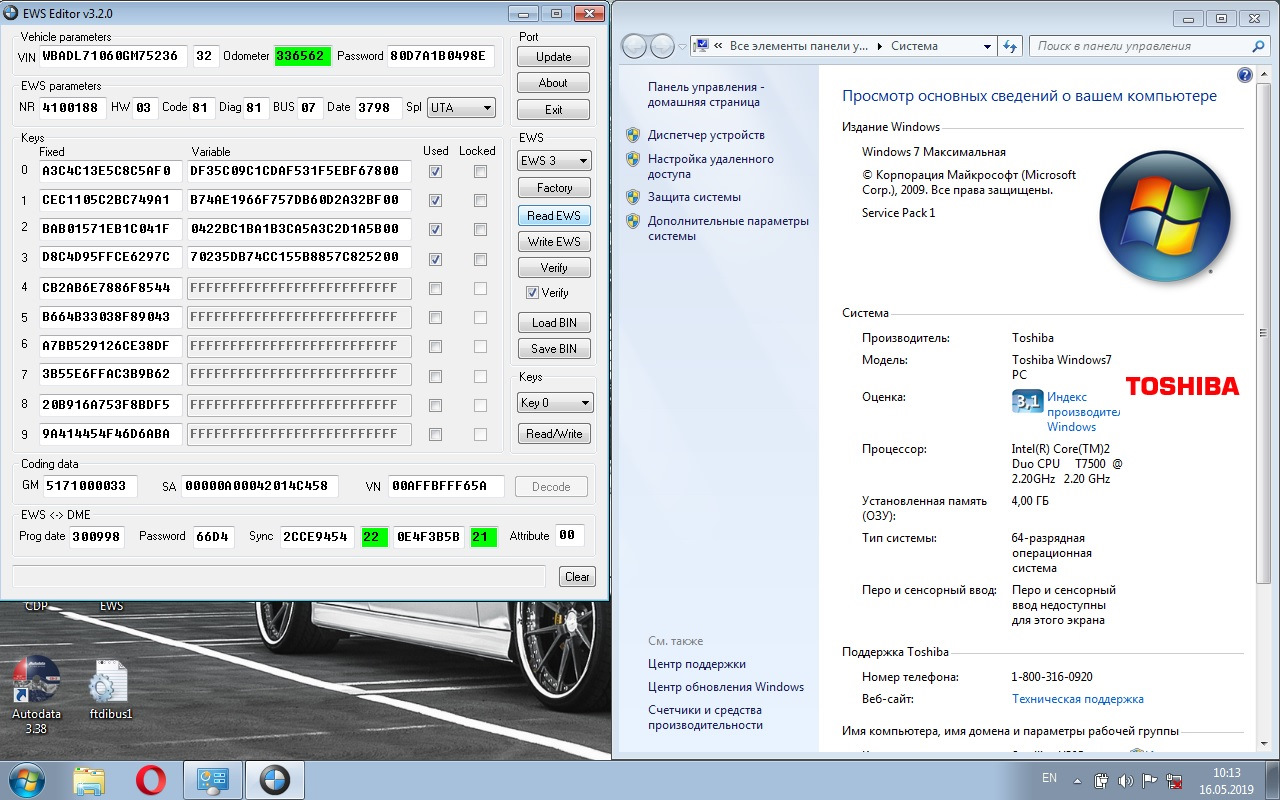The image size is (1280, 800).
Task: Select the Autodata 3.38 desktop shortcut
Action: [36, 695]
